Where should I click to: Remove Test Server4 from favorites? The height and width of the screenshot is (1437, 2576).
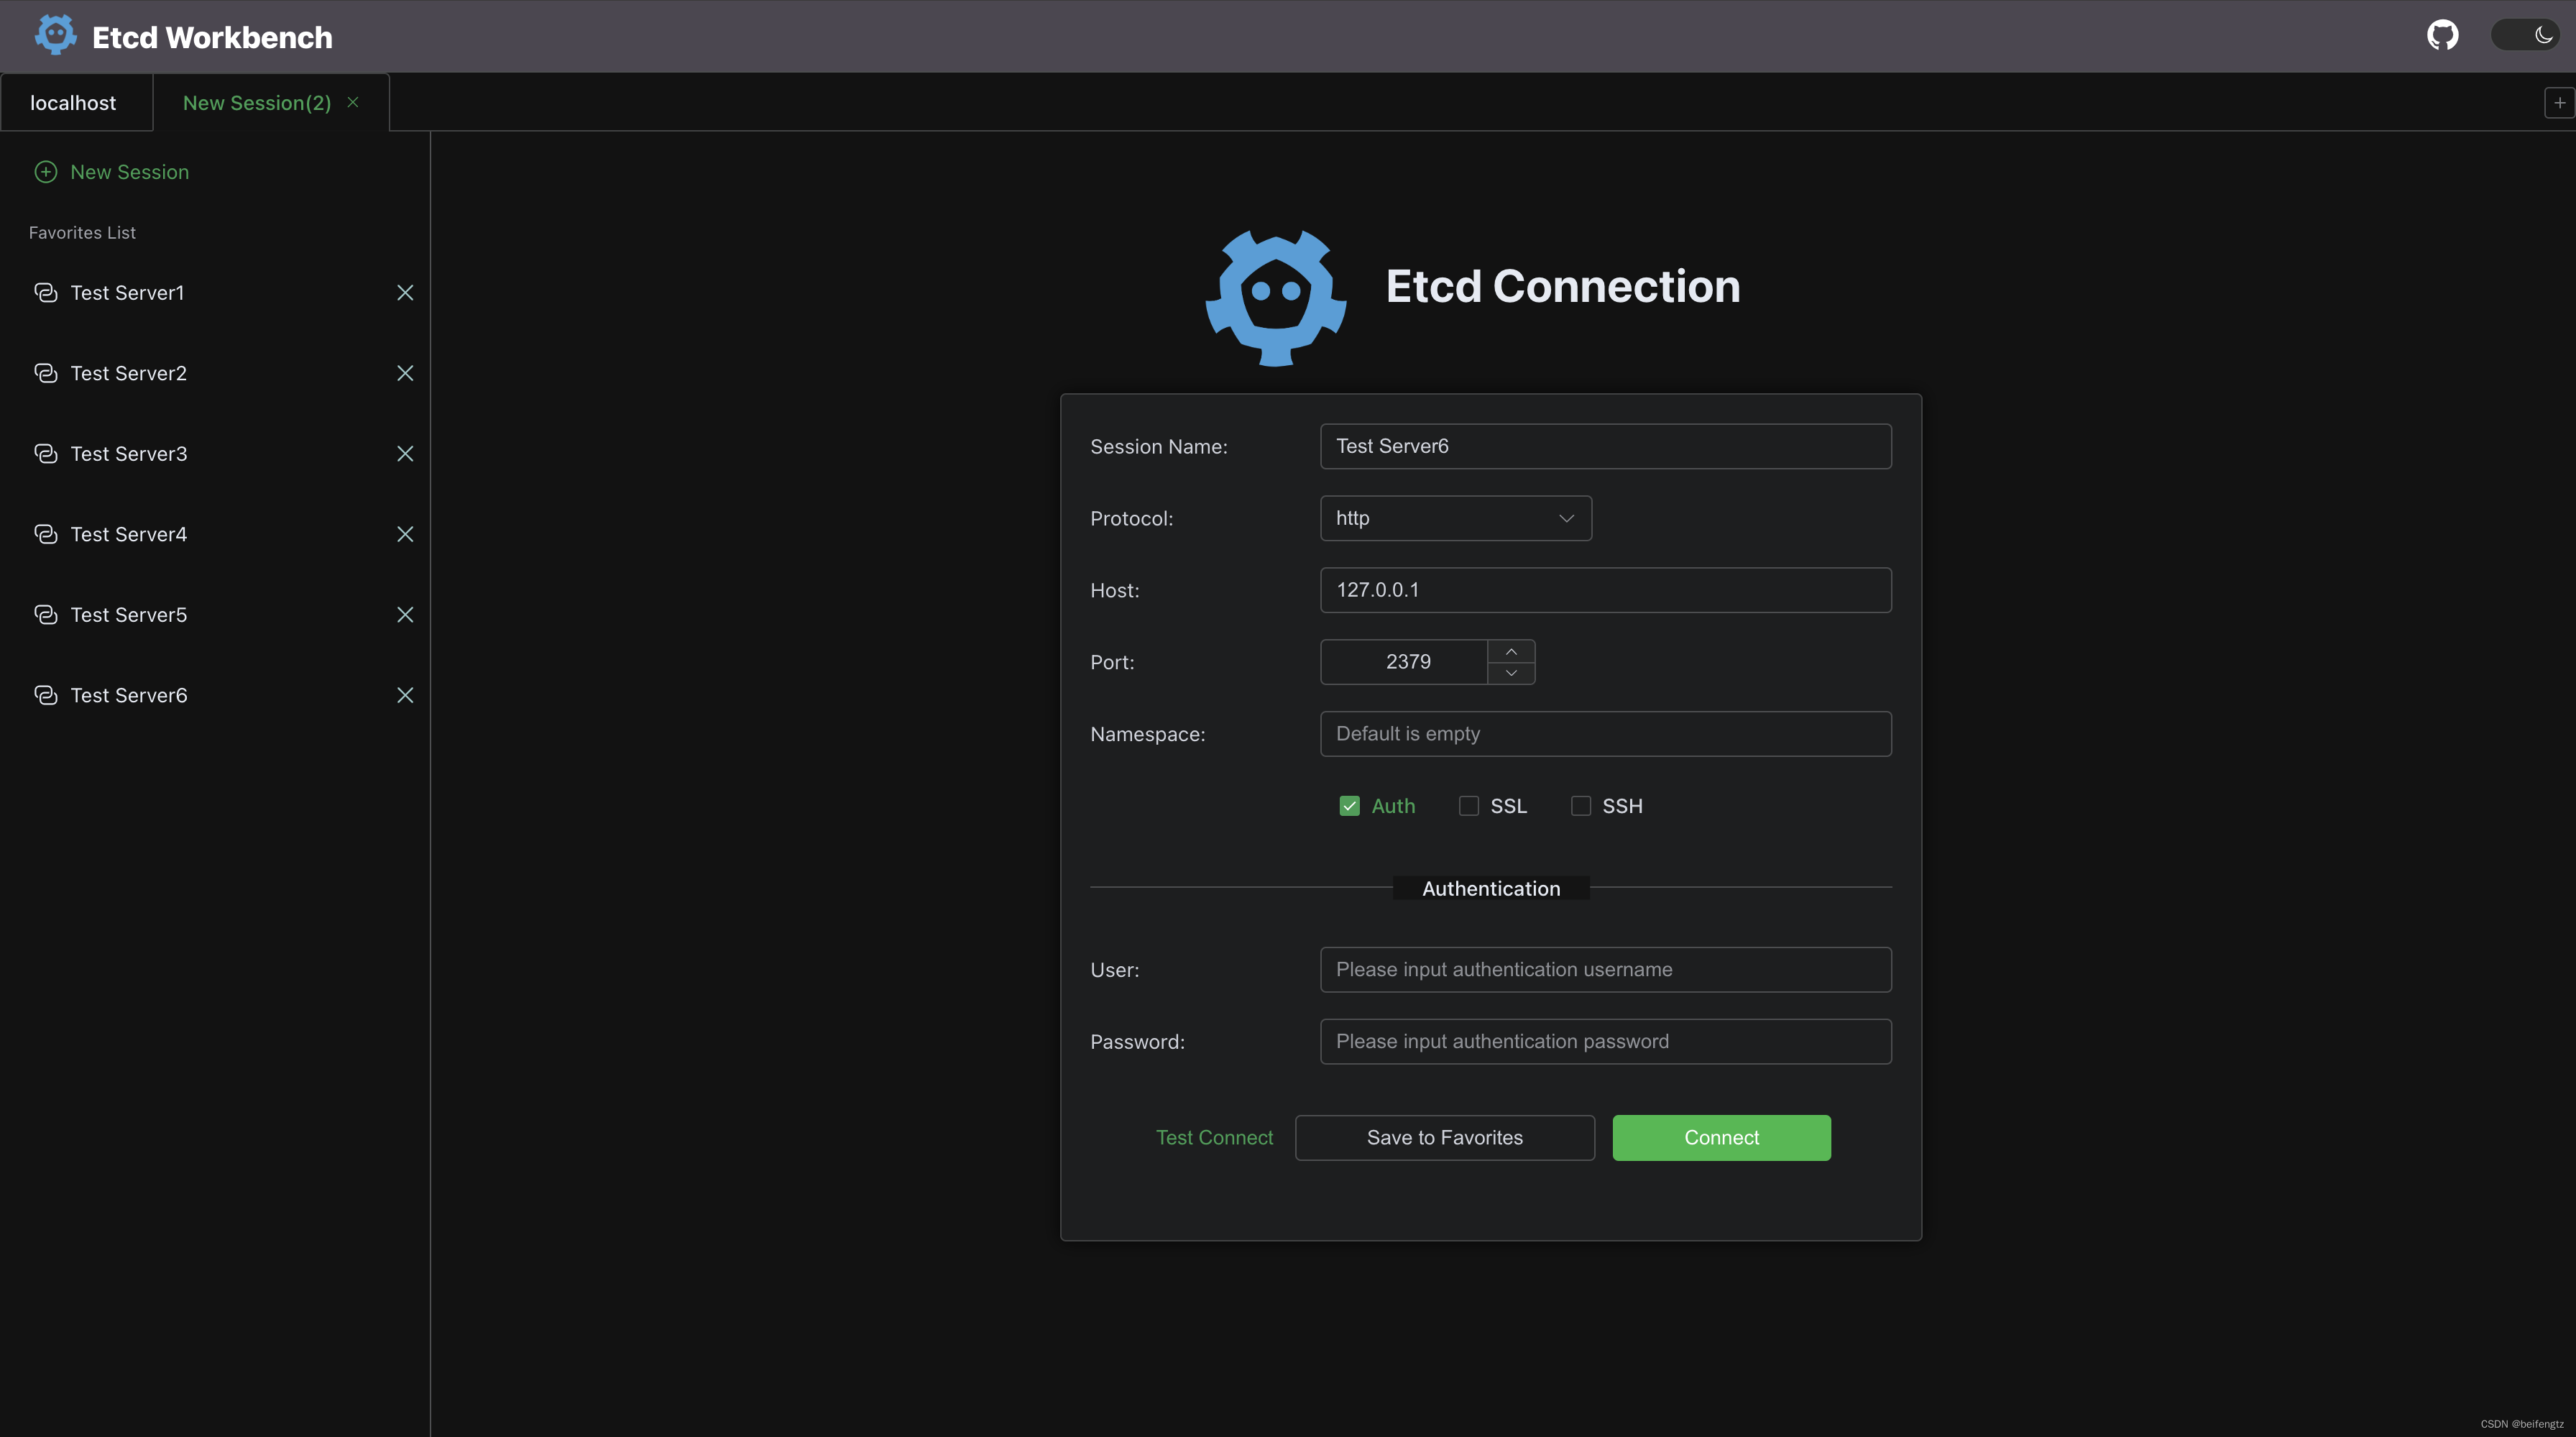(405, 534)
